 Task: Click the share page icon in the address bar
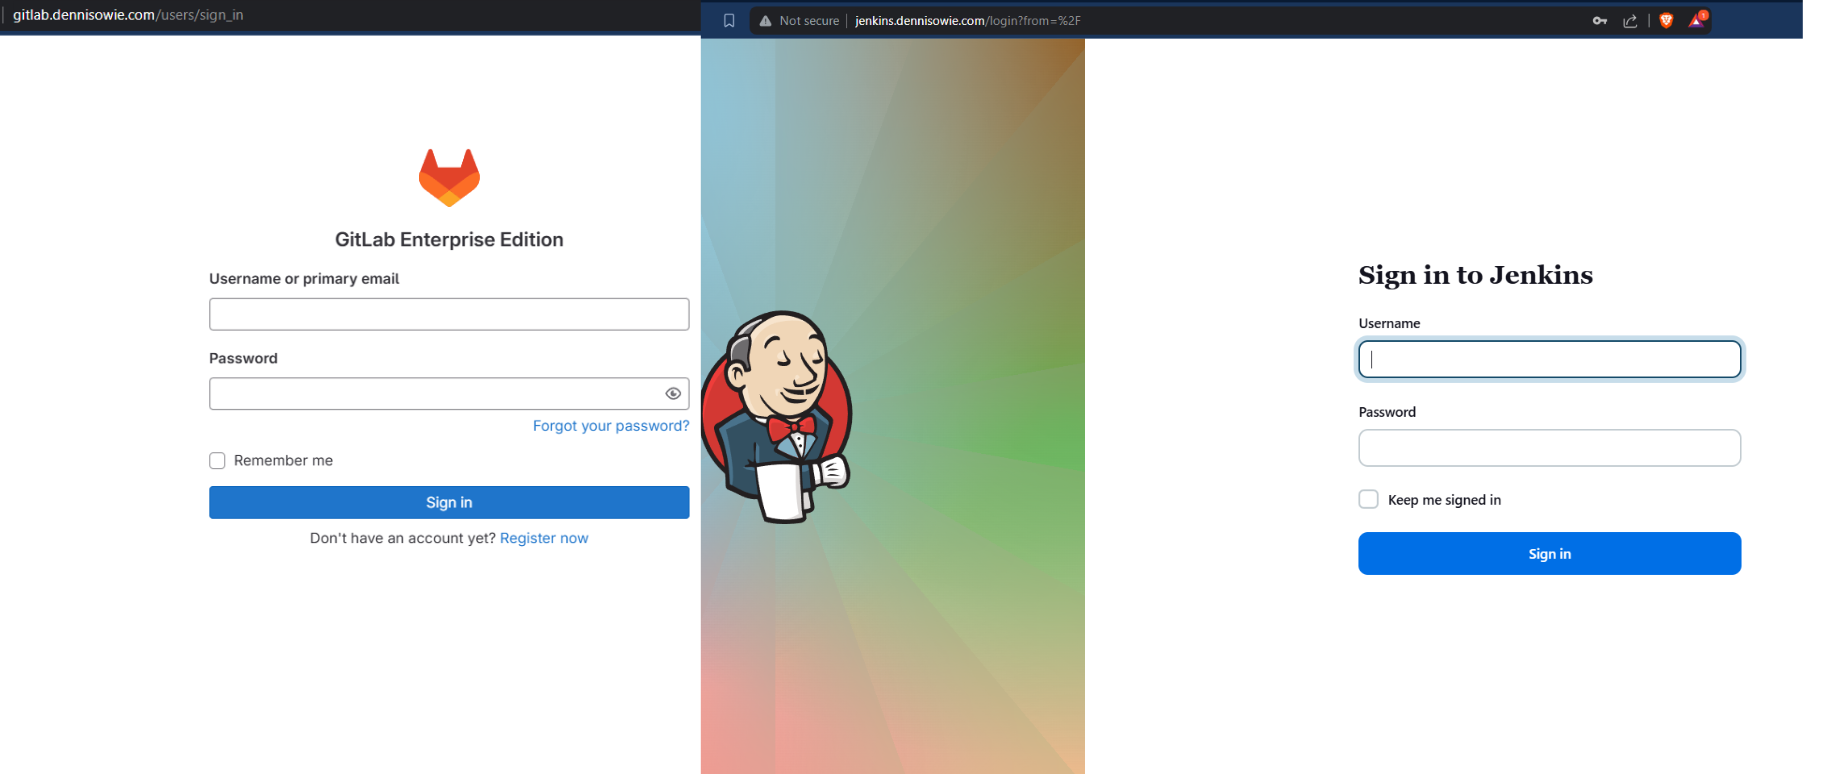pyautogui.click(x=1630, y=21)
